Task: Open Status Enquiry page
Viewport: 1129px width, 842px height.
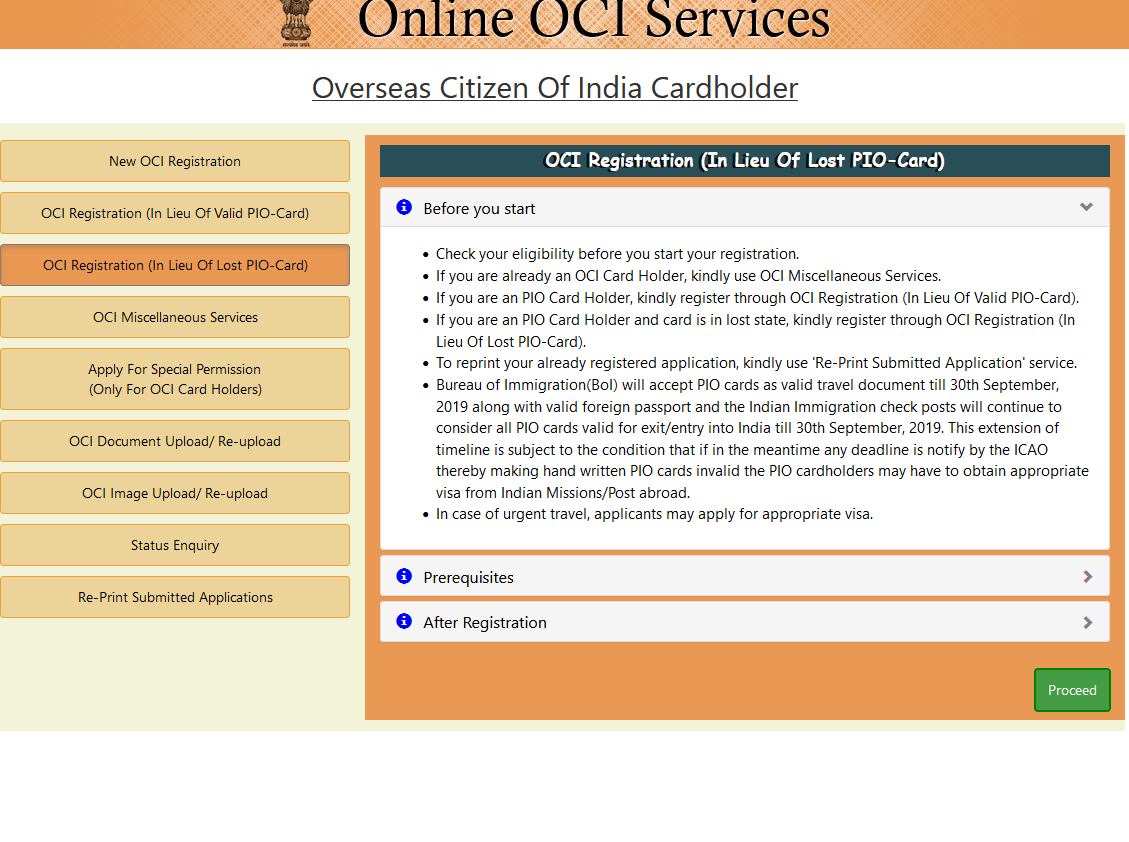Action: pyautogui.click(x=175, y=545)
